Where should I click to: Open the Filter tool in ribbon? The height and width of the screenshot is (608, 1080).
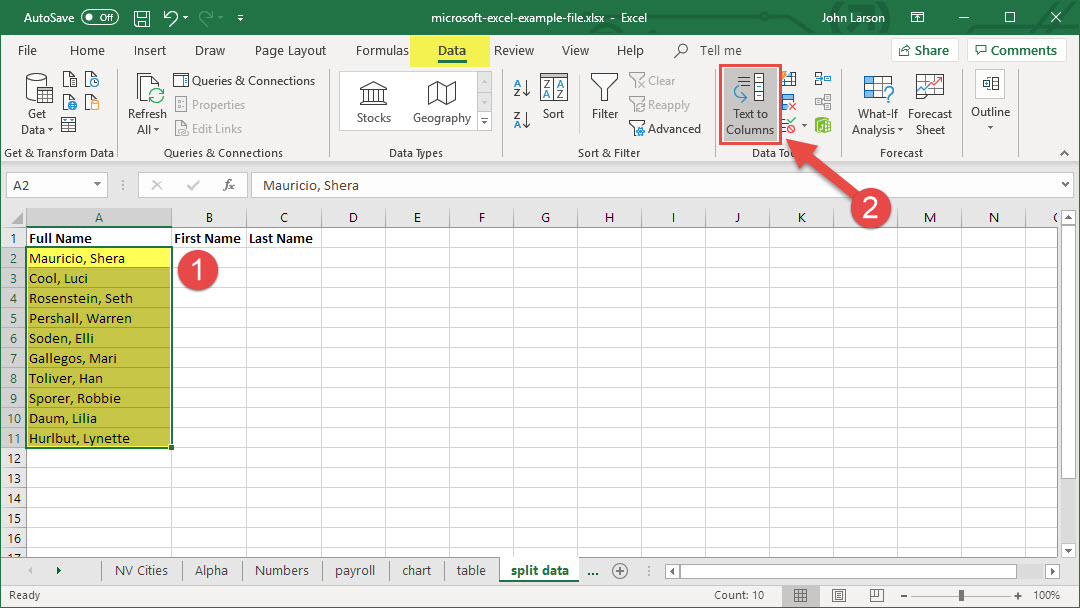click(x=604, y=98)
